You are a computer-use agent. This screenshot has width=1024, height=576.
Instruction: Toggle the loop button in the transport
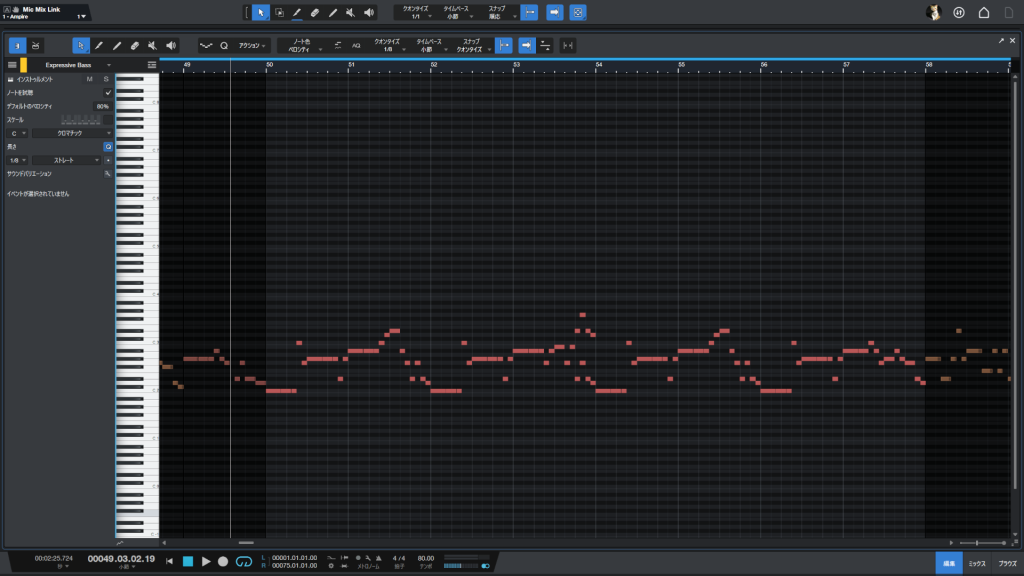[243, 562]
